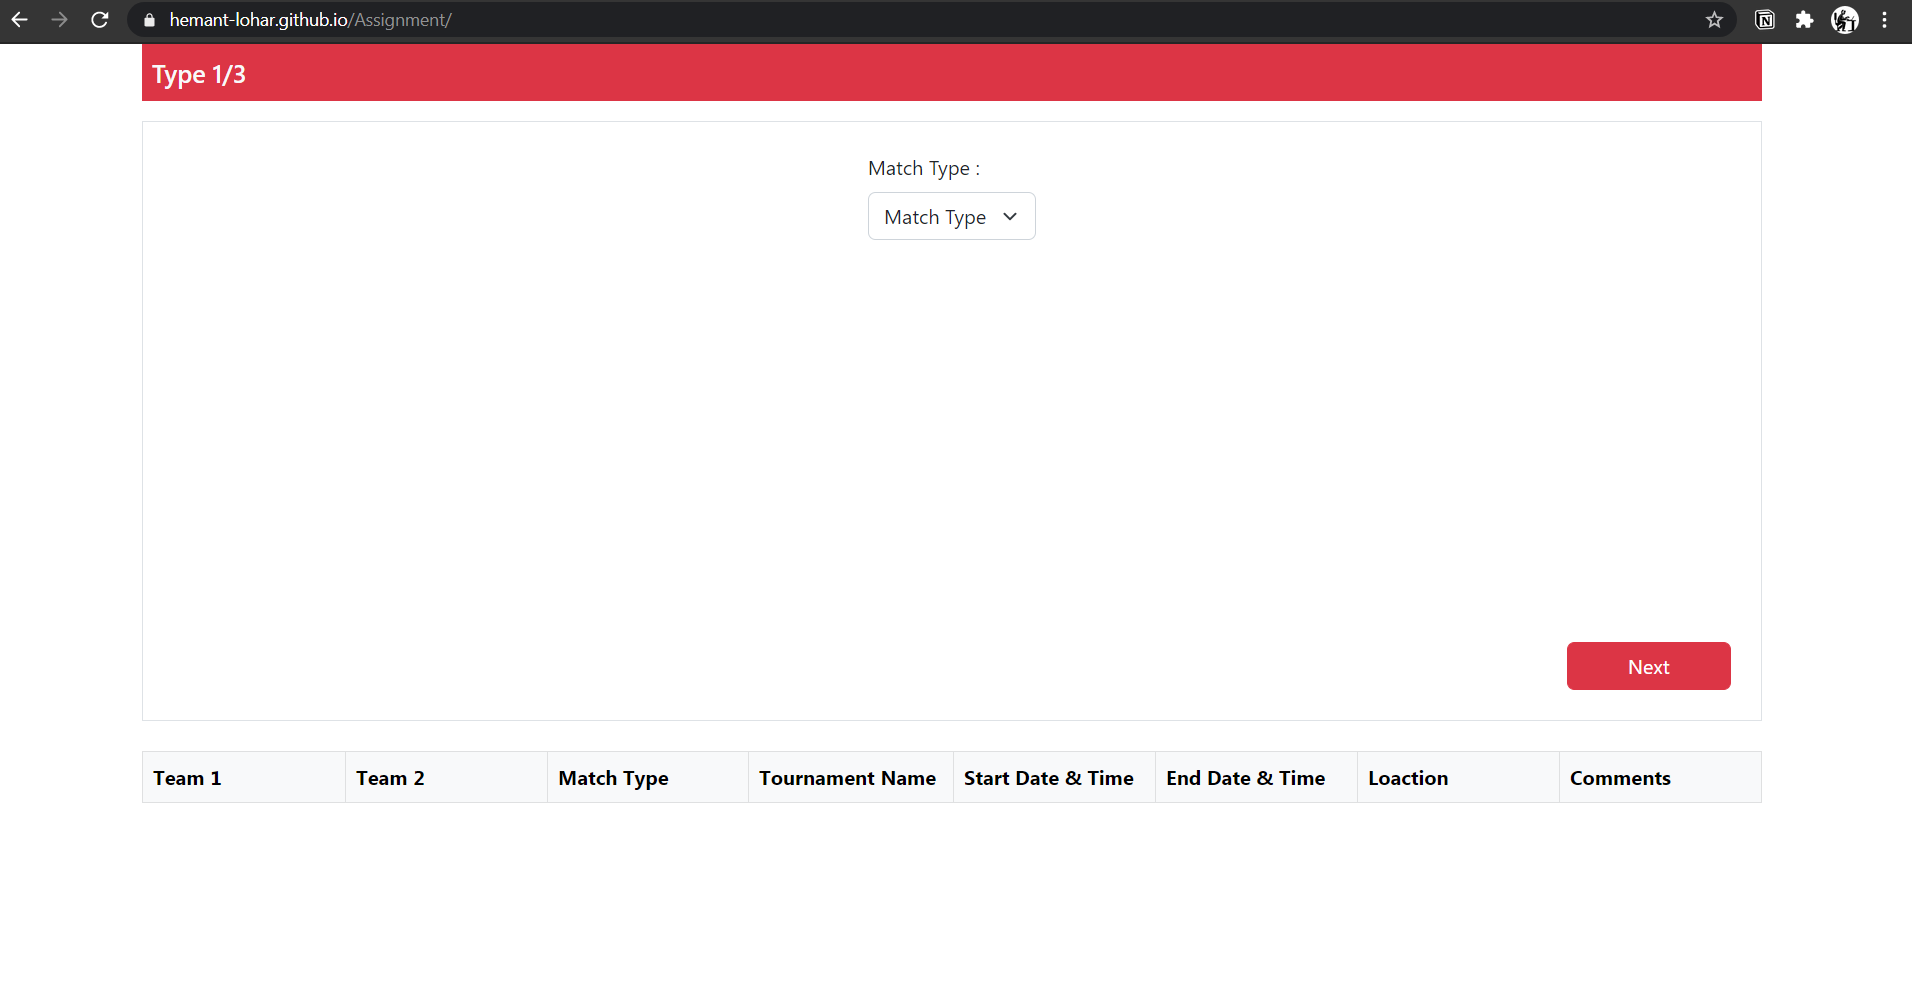The image size is (1912, 982).
Task: Click the Type 1/3 heading
Action: pyautogui.click(x=199, y=75)
